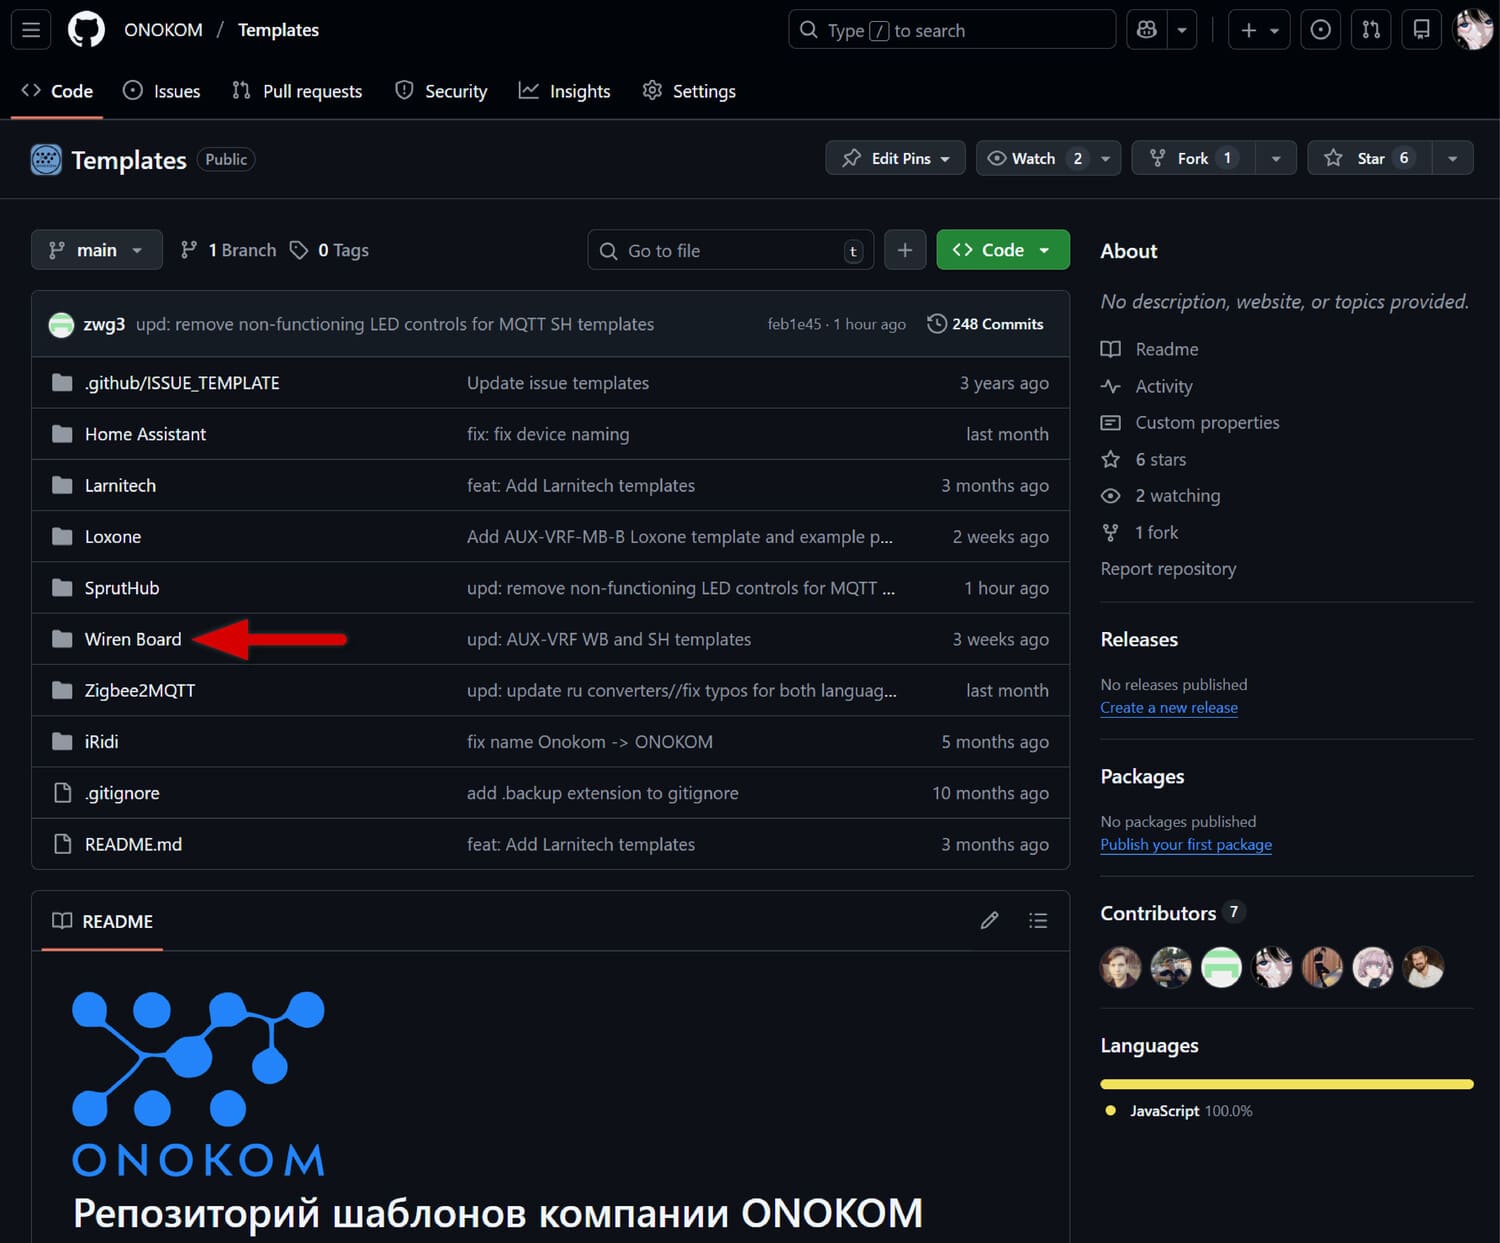Open the notifications inbox icon
Screen dimensions: 1500x1243
pyautogui.click(x=1420, y=29)
